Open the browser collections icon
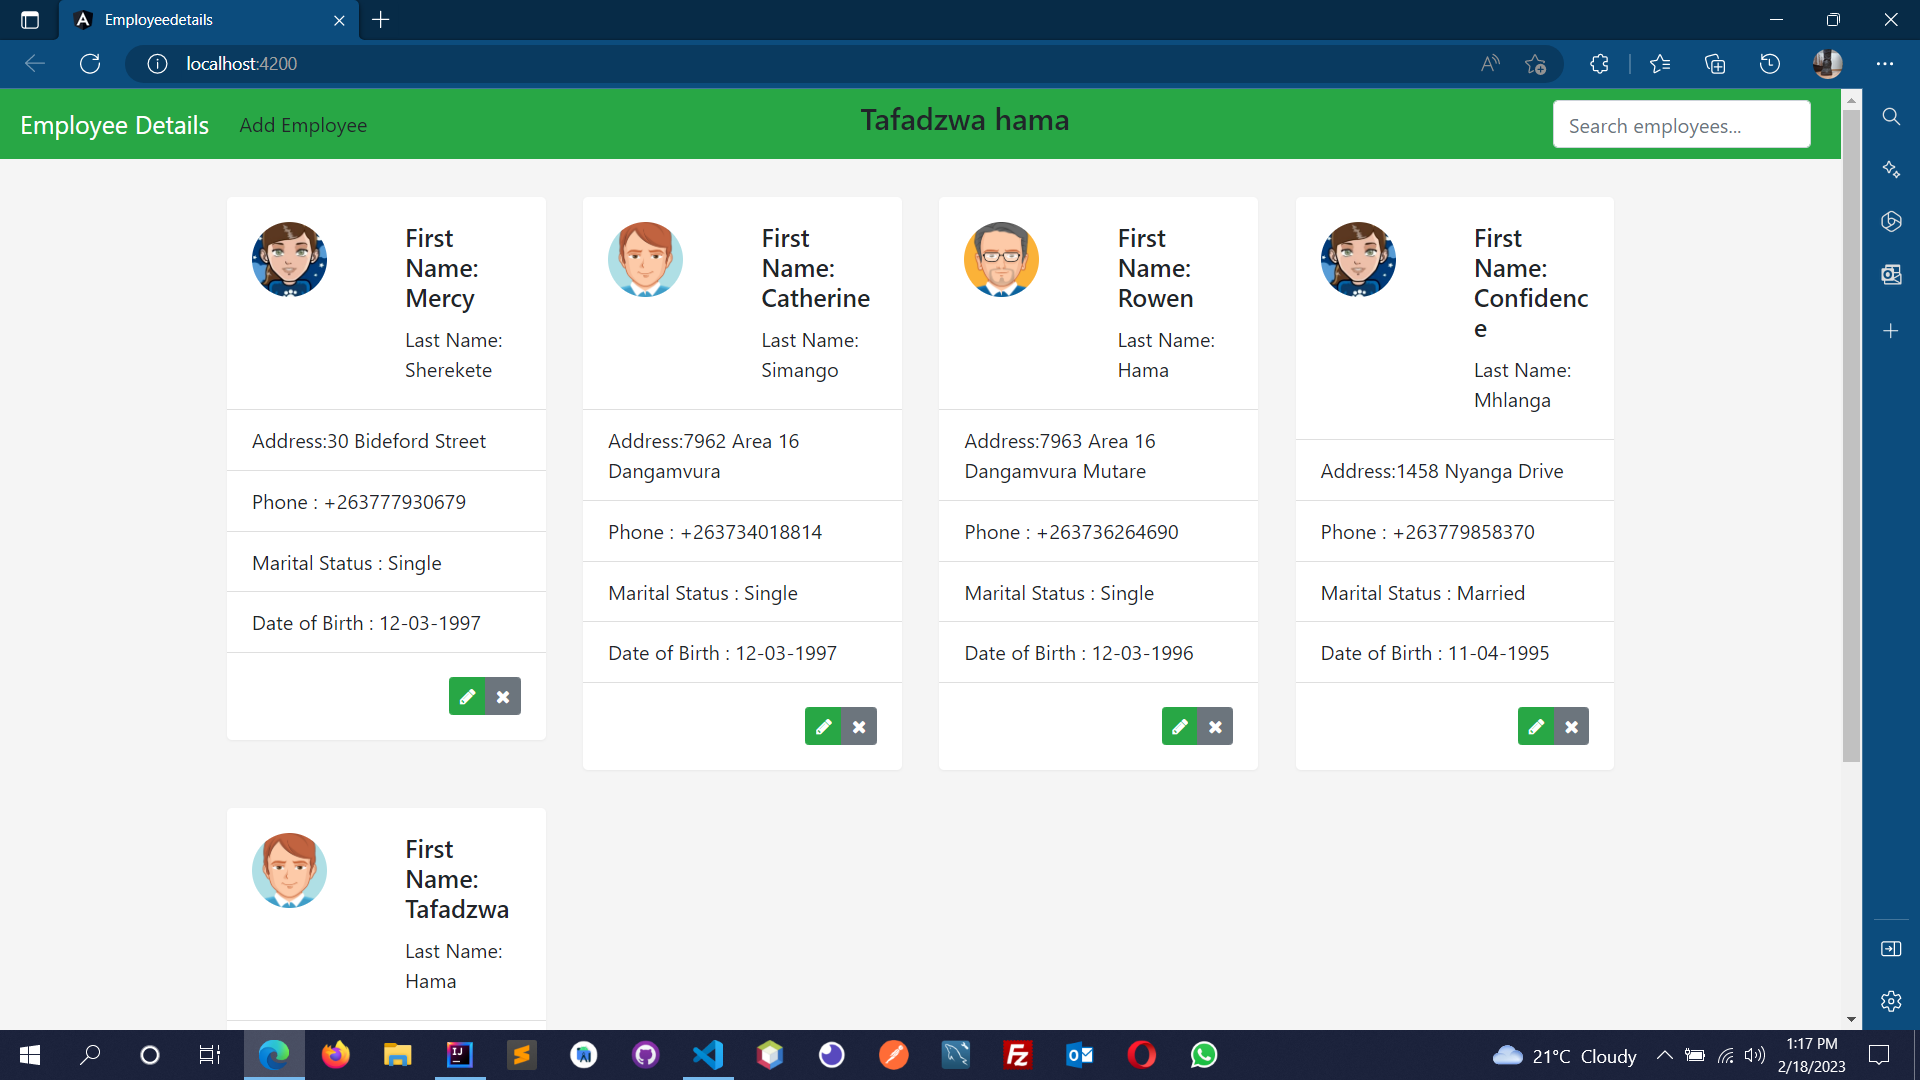 (1715, 64)
